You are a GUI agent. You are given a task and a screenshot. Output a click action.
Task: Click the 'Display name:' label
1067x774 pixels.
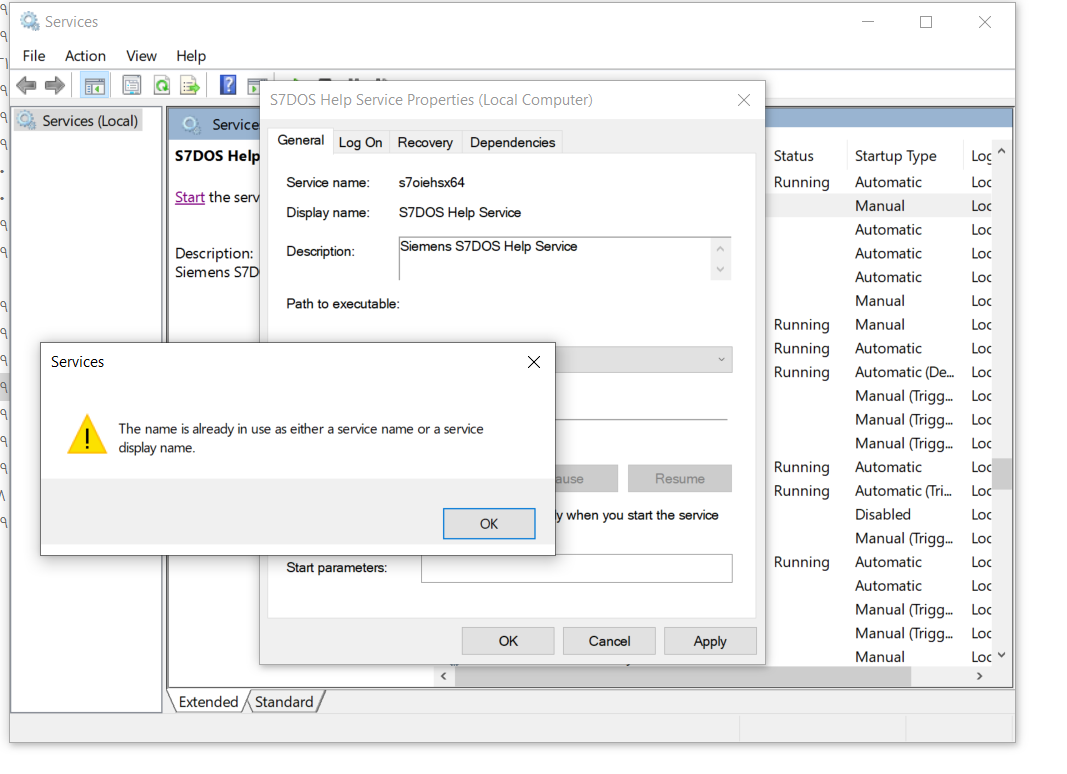click(328, 212)
